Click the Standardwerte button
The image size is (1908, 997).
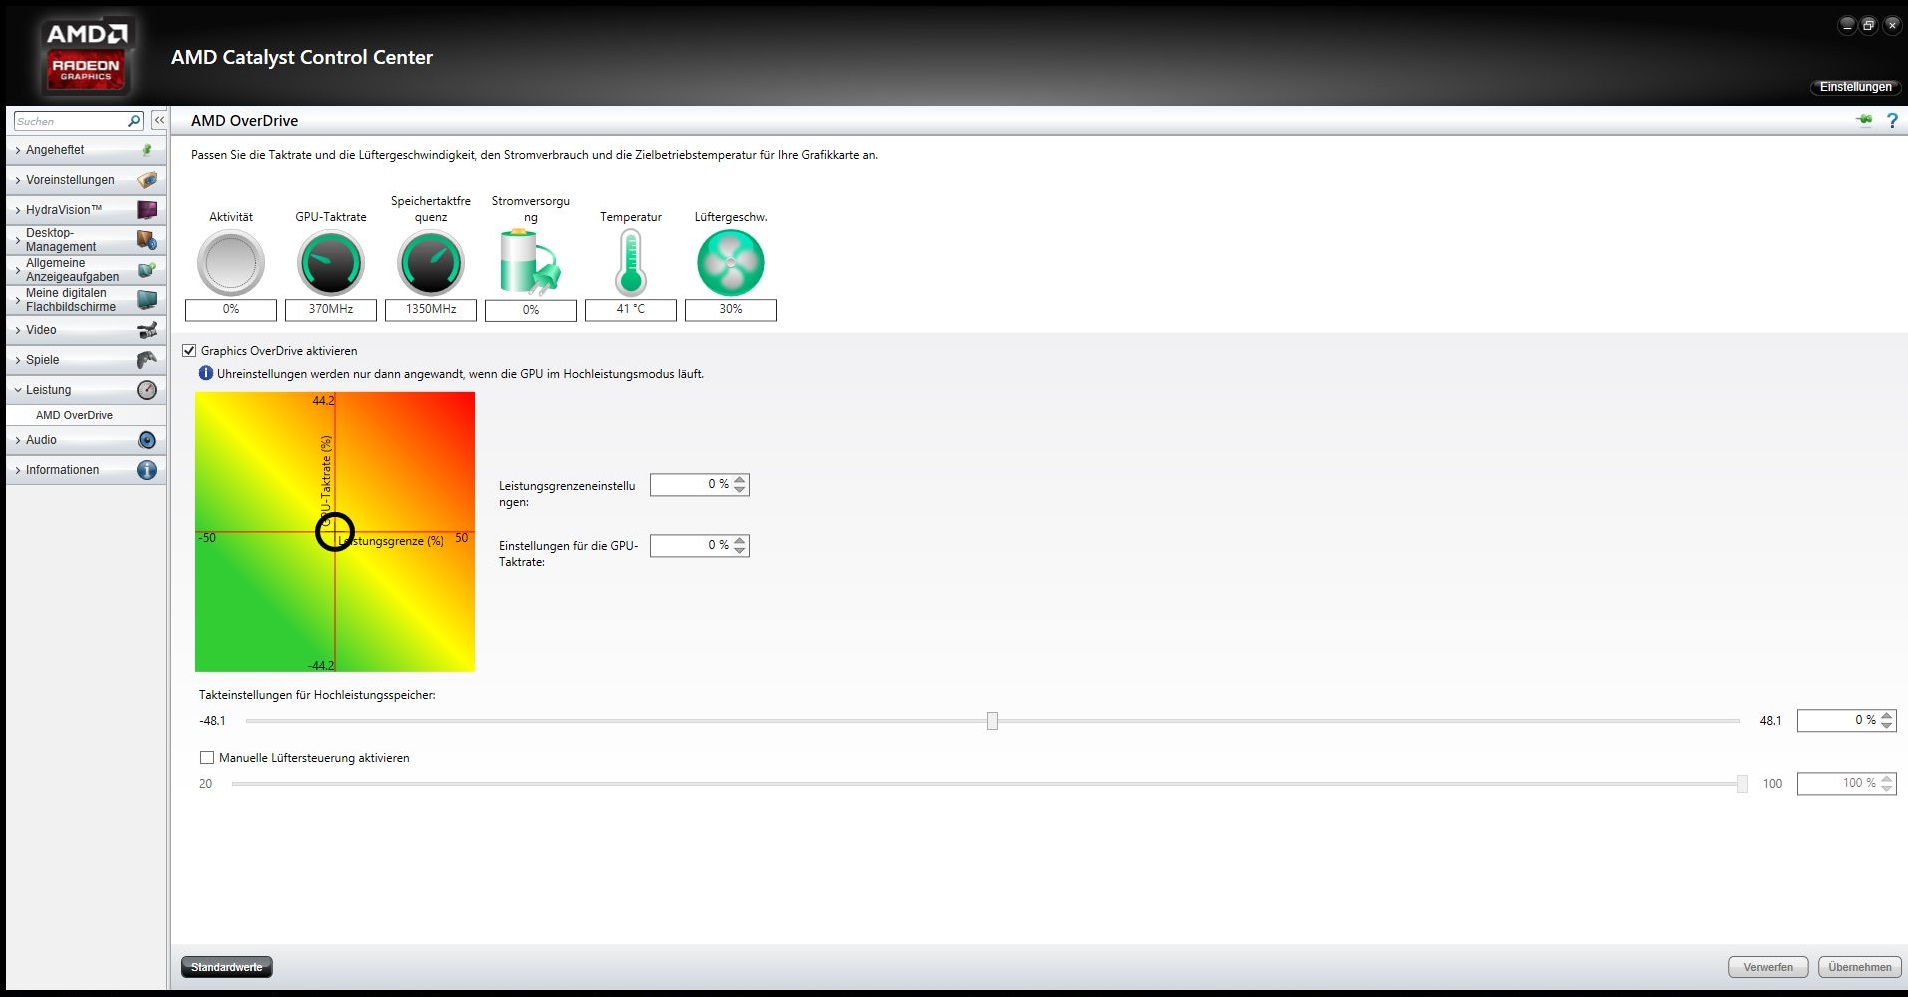[x=227, y=967]
